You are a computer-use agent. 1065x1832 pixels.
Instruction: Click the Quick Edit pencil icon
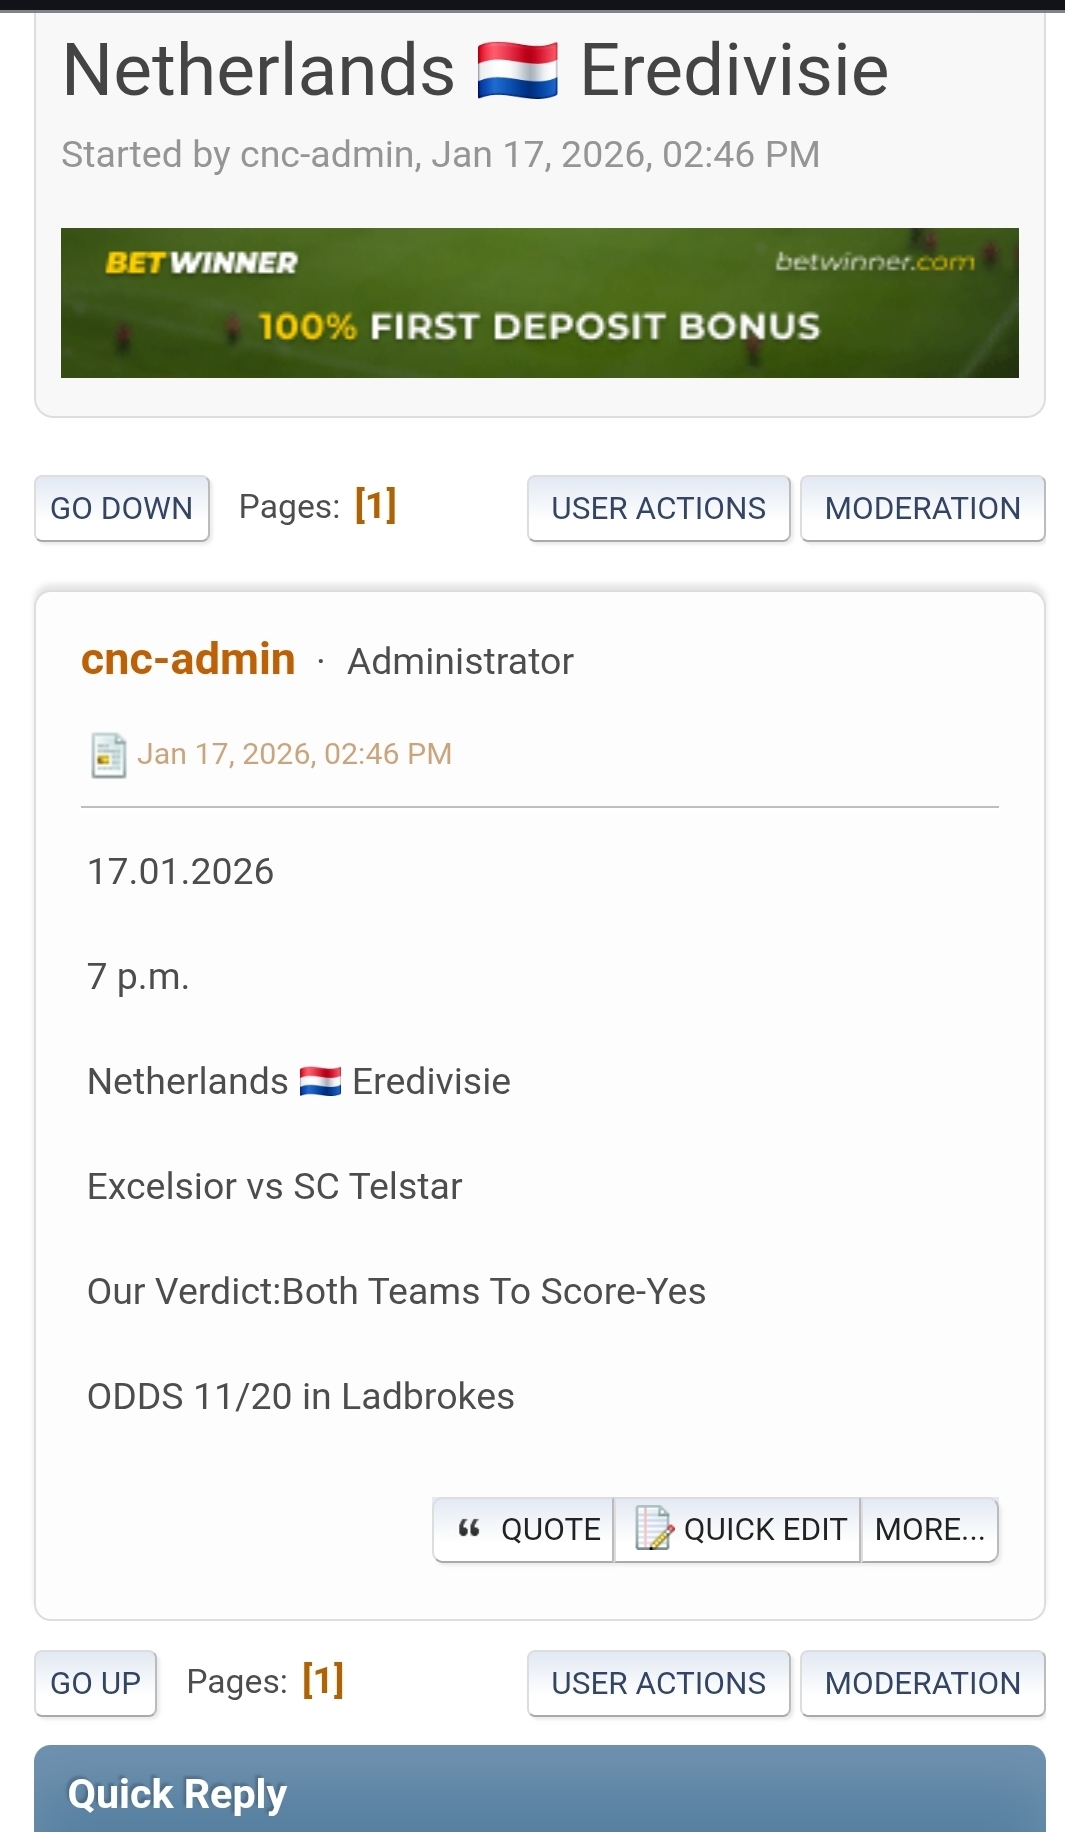tap(654, 1528)
